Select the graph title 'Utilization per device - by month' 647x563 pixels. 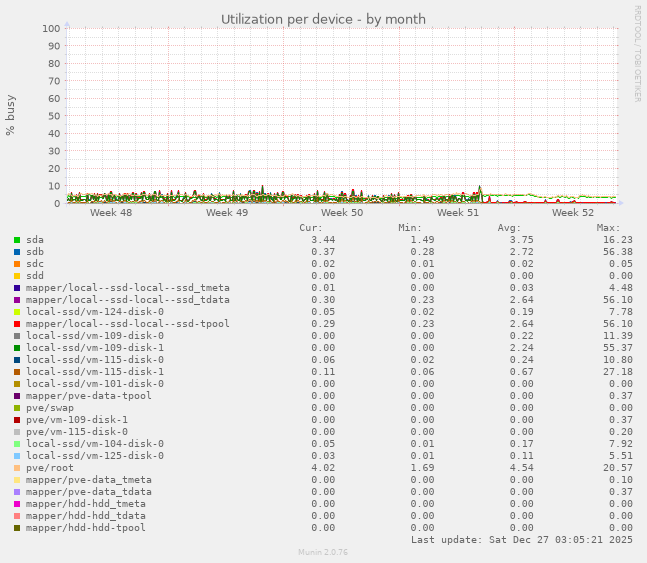coord(323,19)
